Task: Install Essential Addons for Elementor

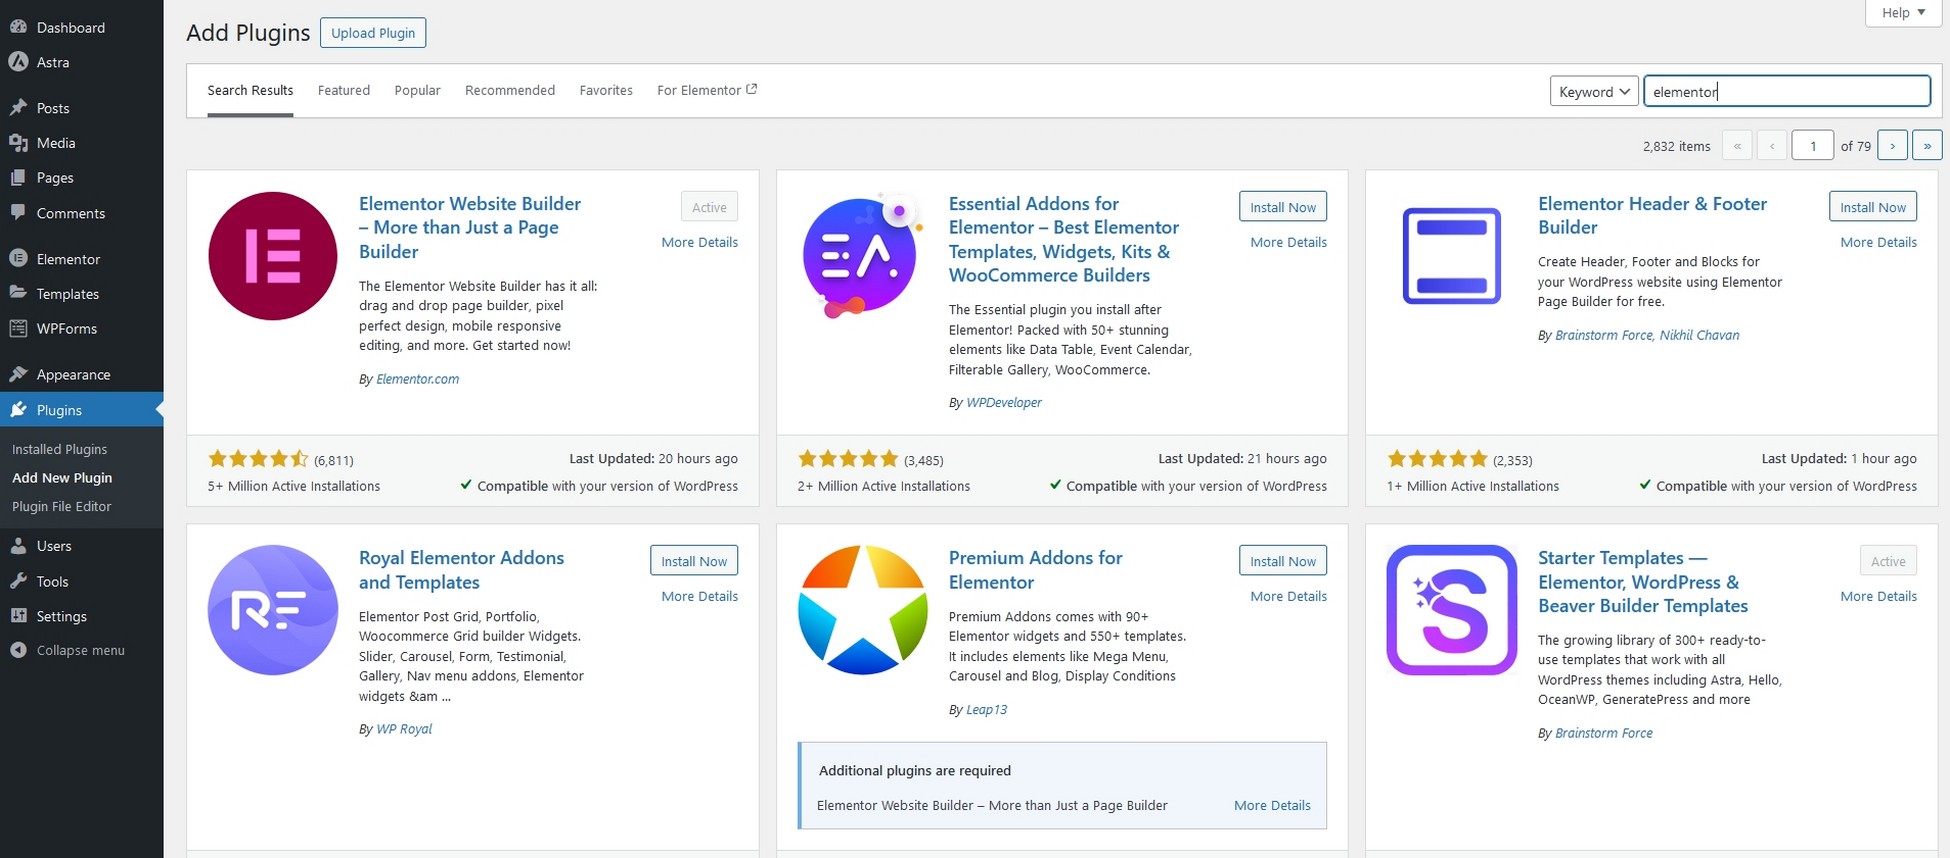Action: (x=1283, y=207)
